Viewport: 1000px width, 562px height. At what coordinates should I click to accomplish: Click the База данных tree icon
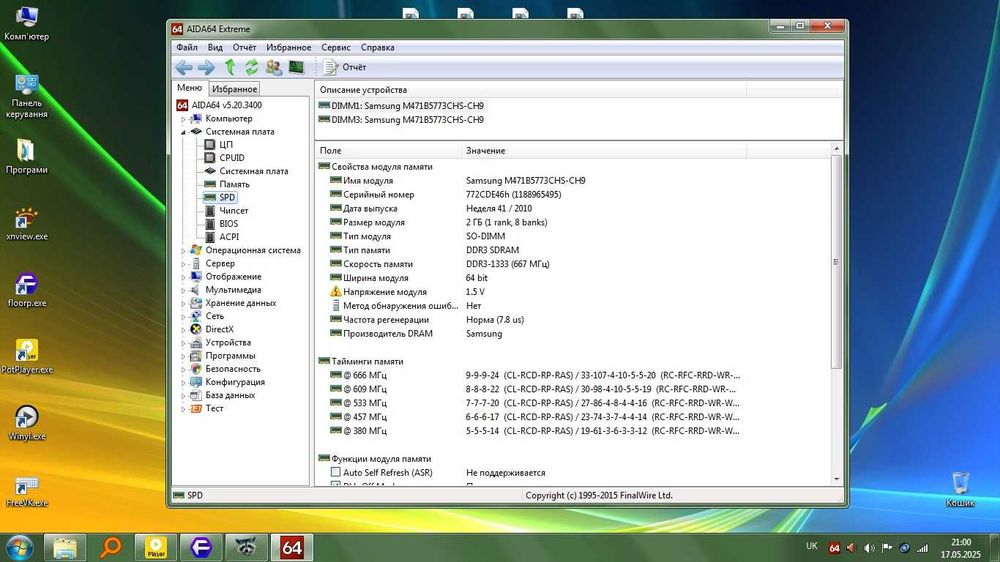[196, 396]
